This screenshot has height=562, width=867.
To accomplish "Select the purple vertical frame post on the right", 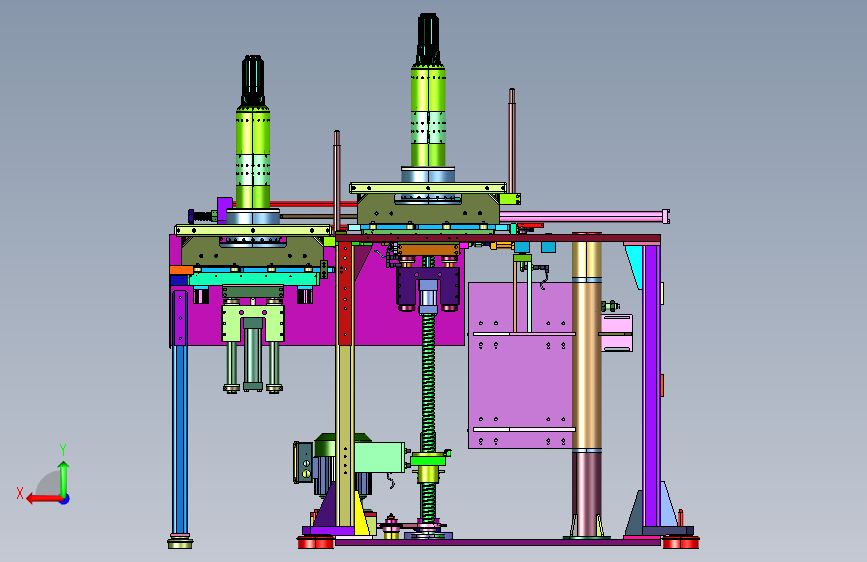I will tap(652, 384).
